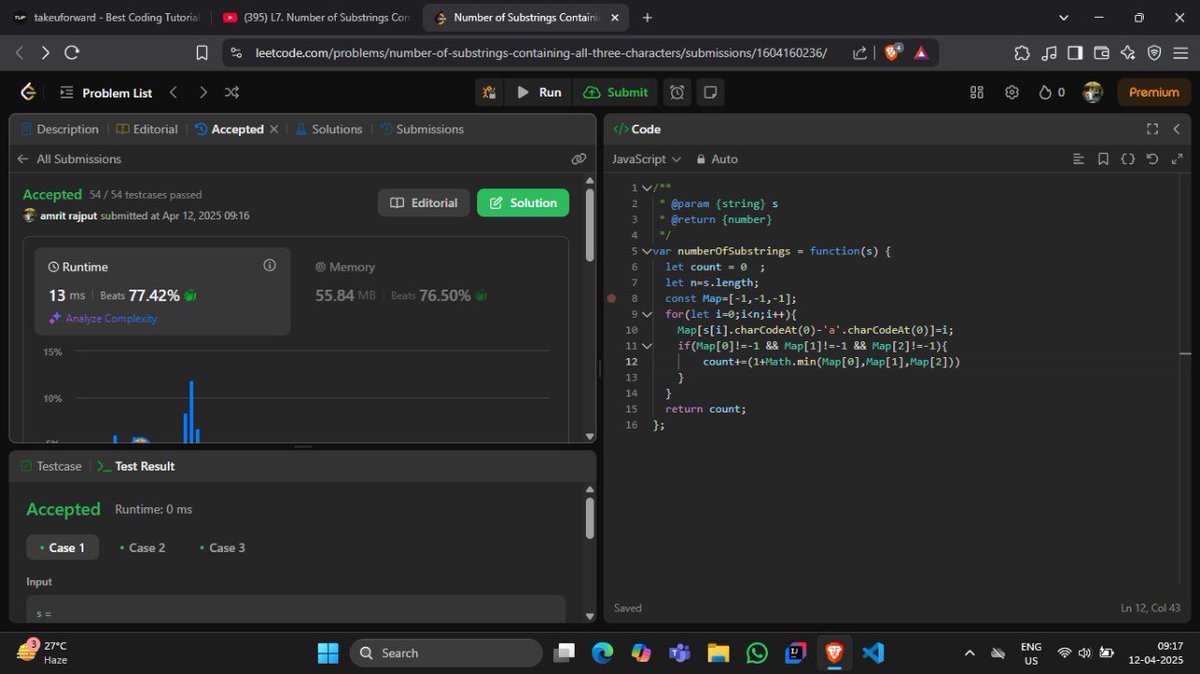1200x674 pixels.
Task: Close the Accepted tab
Action: point(273,129)
